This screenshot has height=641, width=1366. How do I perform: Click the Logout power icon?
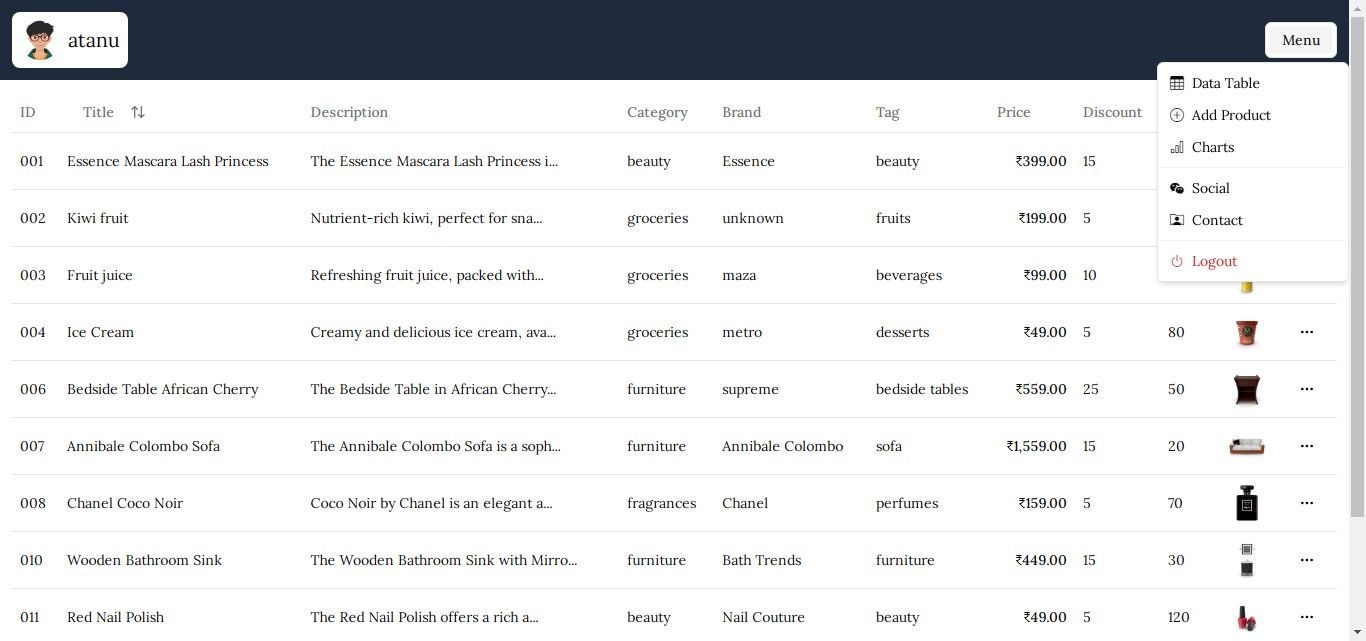(1177, 261)
